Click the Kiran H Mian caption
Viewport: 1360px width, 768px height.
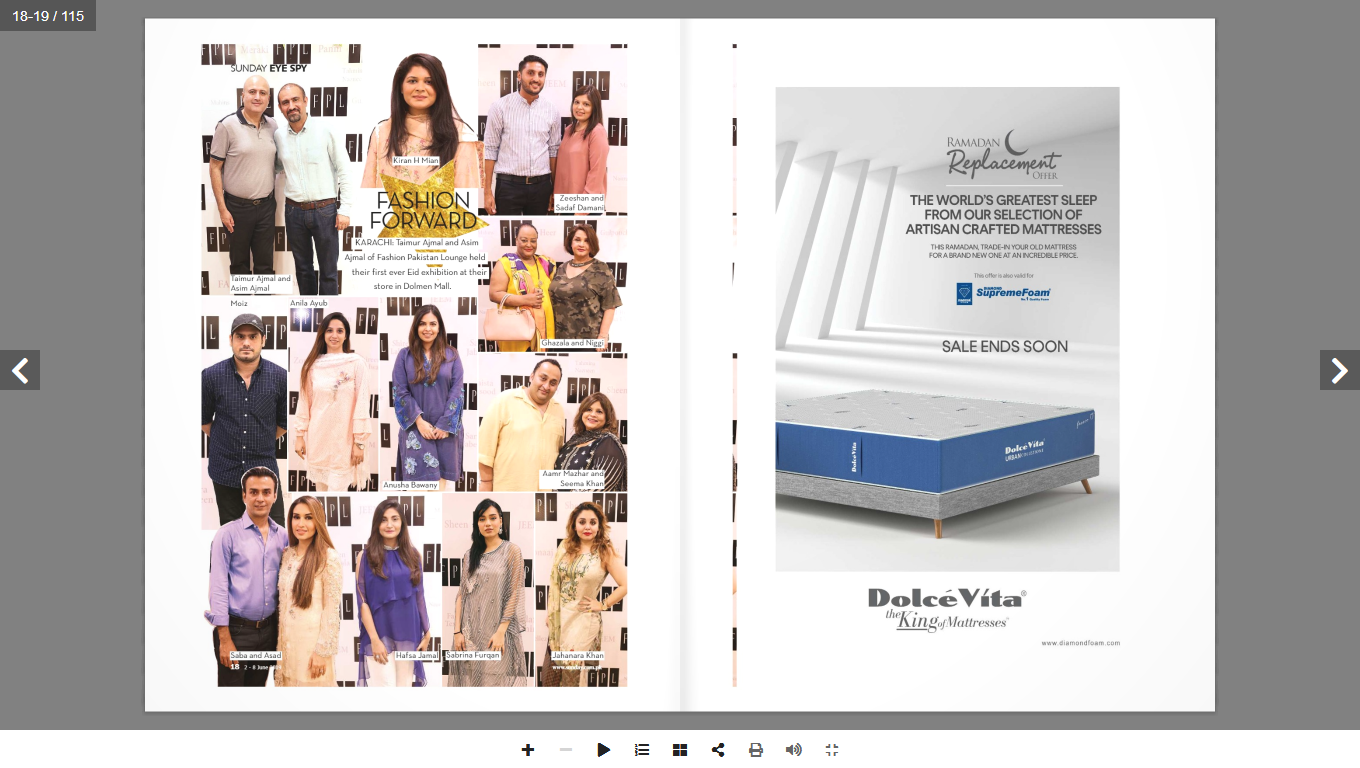[416, 160]
